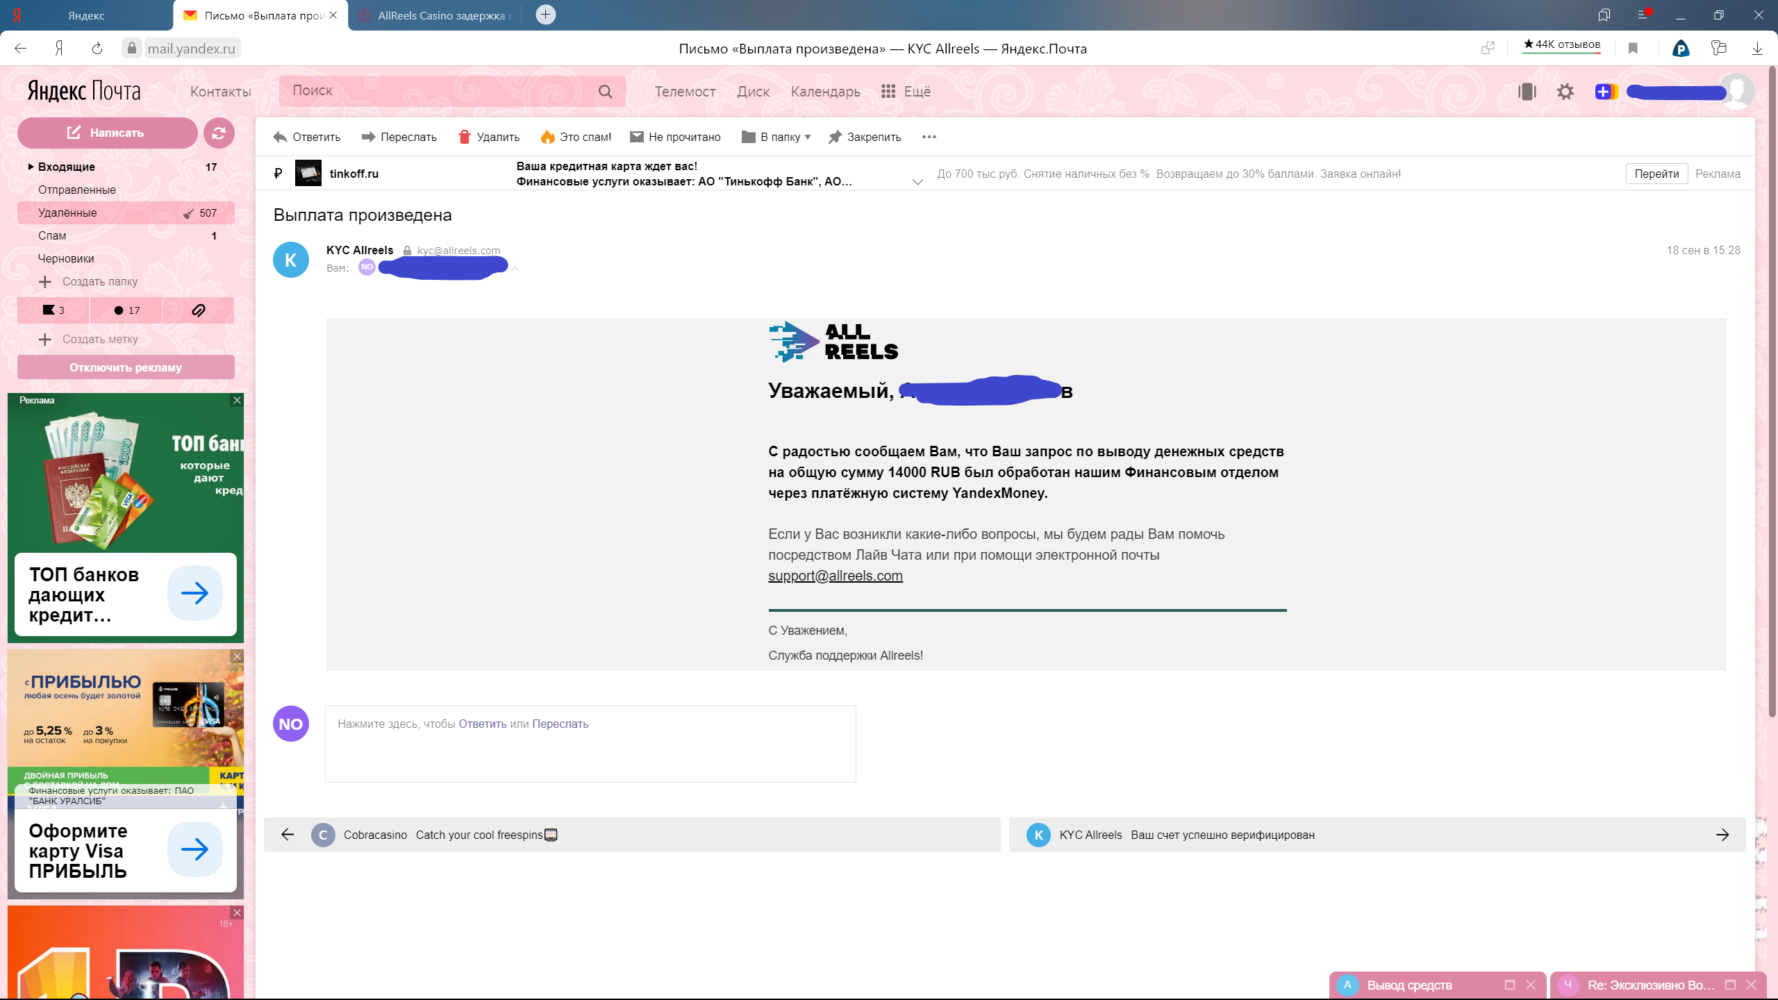Image resolution: width=1778 pixels, height=1000 pixels.
Task: Toggle the flagged messages filter showing 3
Action: 53,310
